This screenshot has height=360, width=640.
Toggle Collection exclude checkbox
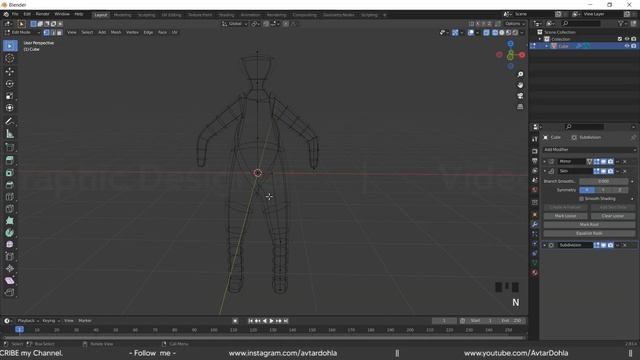(620, 39)
